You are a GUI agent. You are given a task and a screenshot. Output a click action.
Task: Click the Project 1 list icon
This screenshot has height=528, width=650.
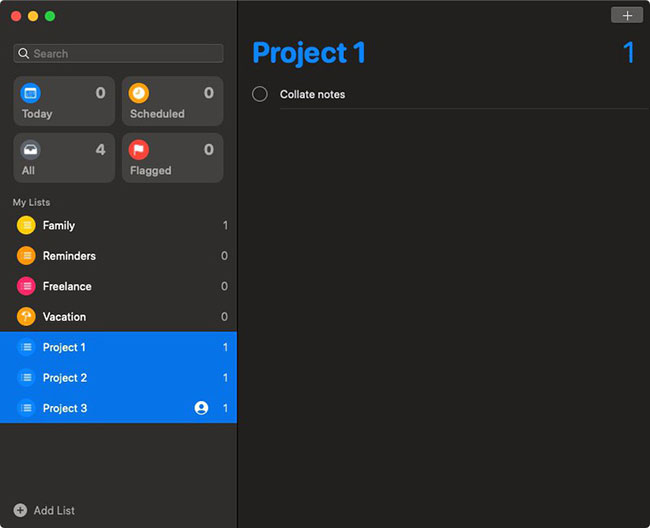[x=26, y=347]
